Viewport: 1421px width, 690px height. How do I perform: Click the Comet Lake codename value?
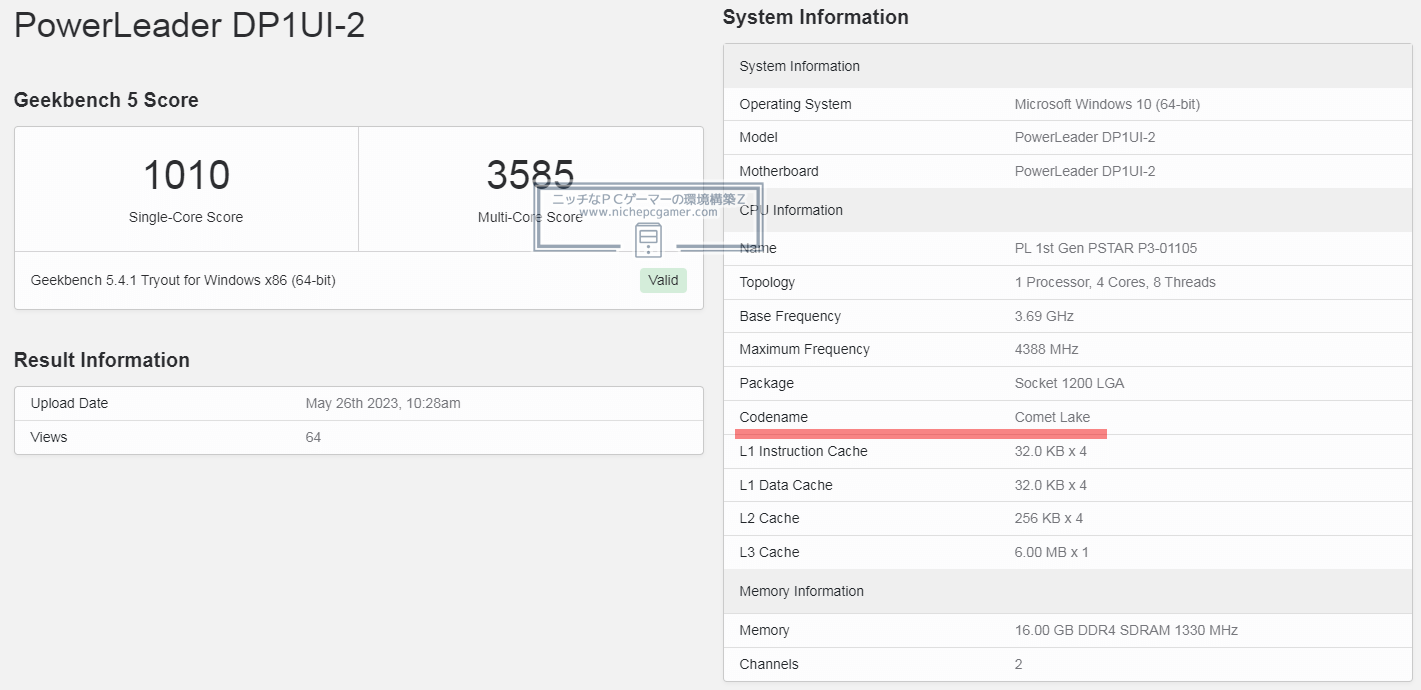coord(1052,417)
